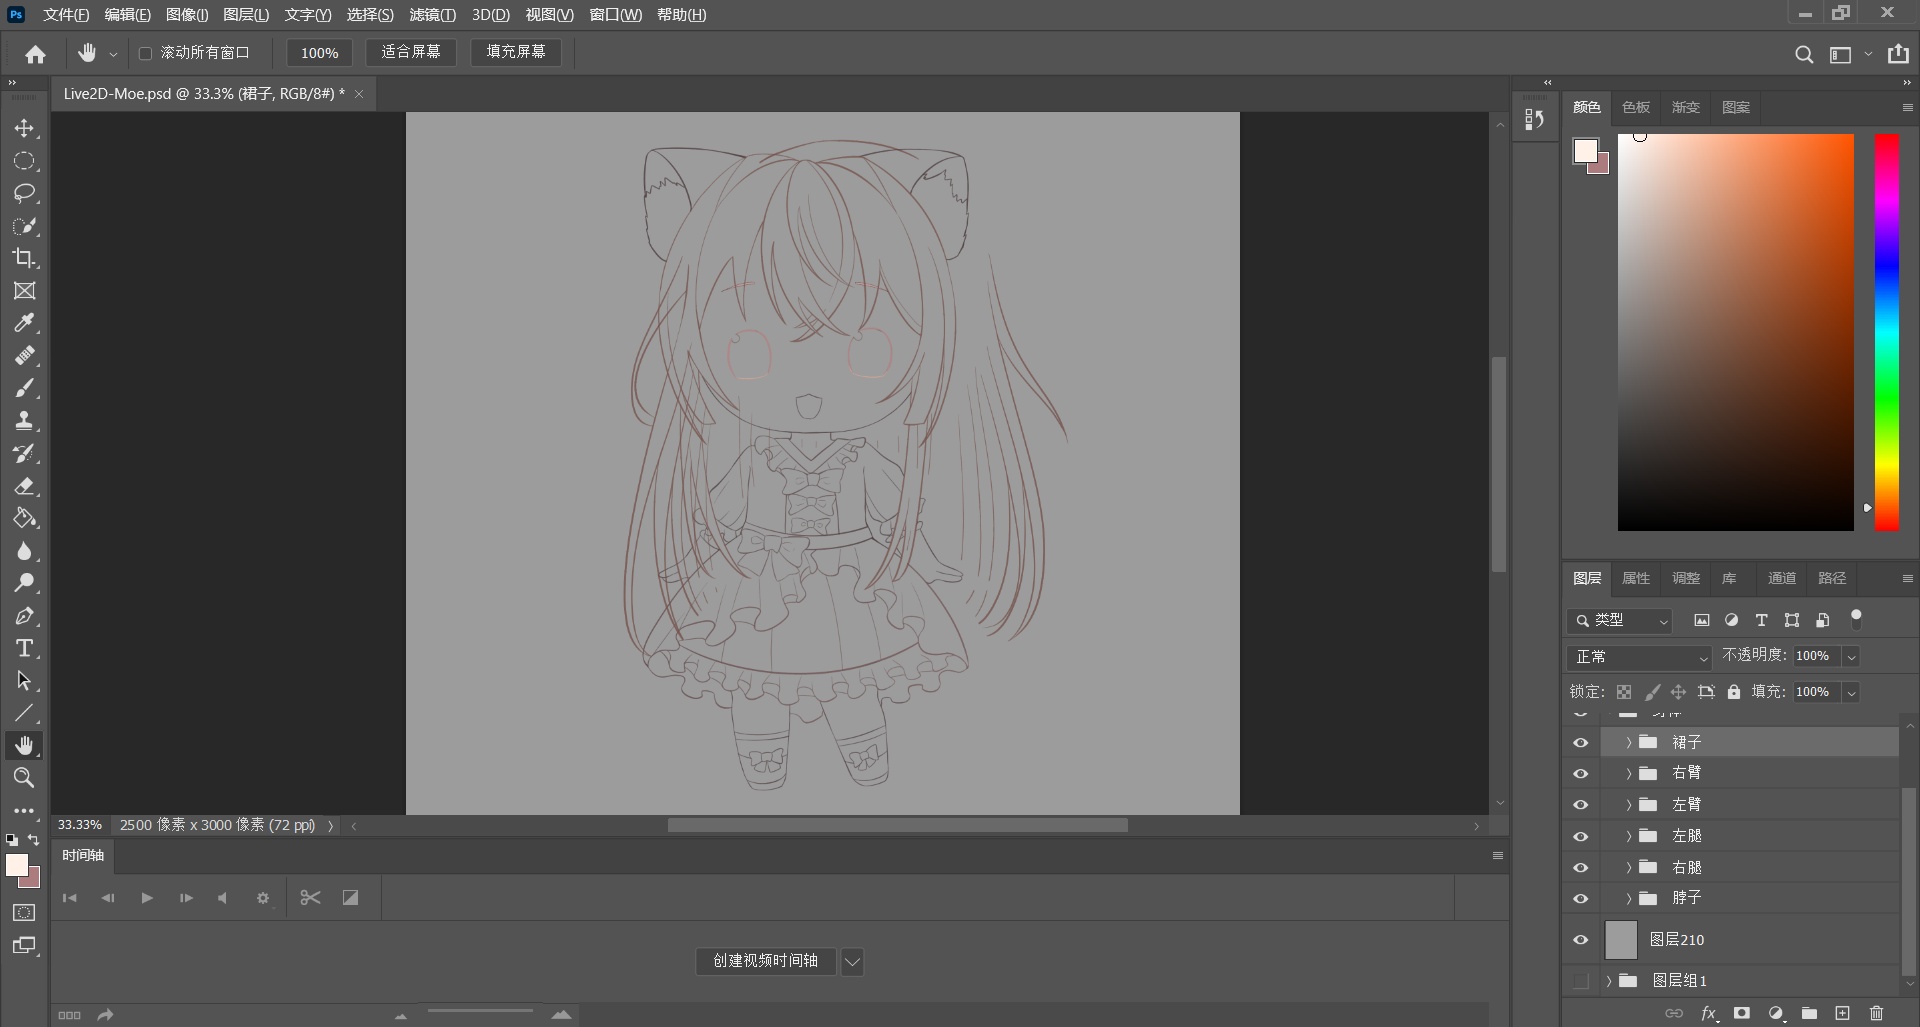Image resolution: width=1920 pixels, height=1027 pixels.
Task: Expand the 右臂 layer group
Action: (1628, 773)
